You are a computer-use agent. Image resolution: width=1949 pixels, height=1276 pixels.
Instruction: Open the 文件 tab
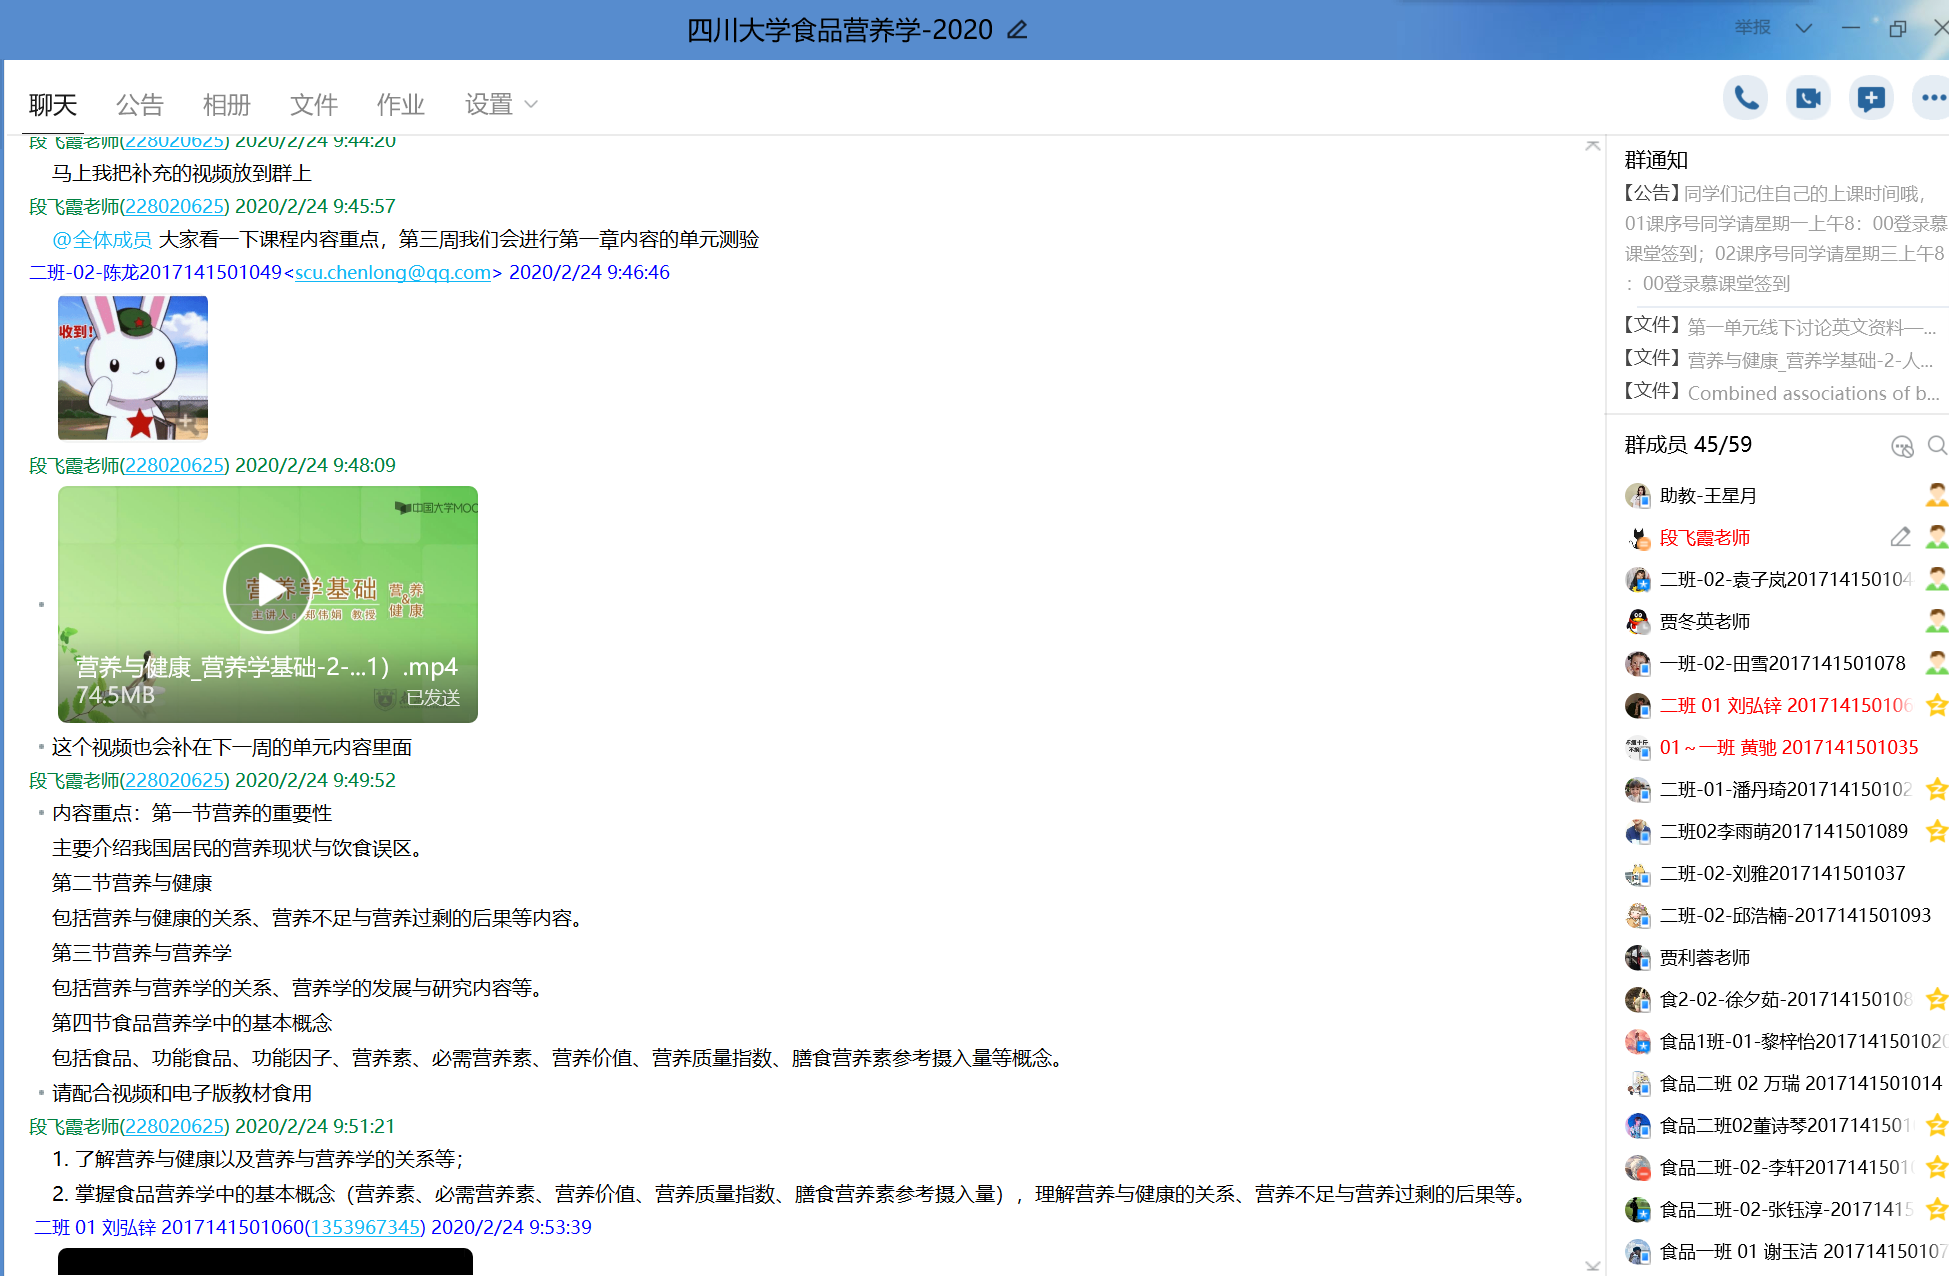point(313,104)
